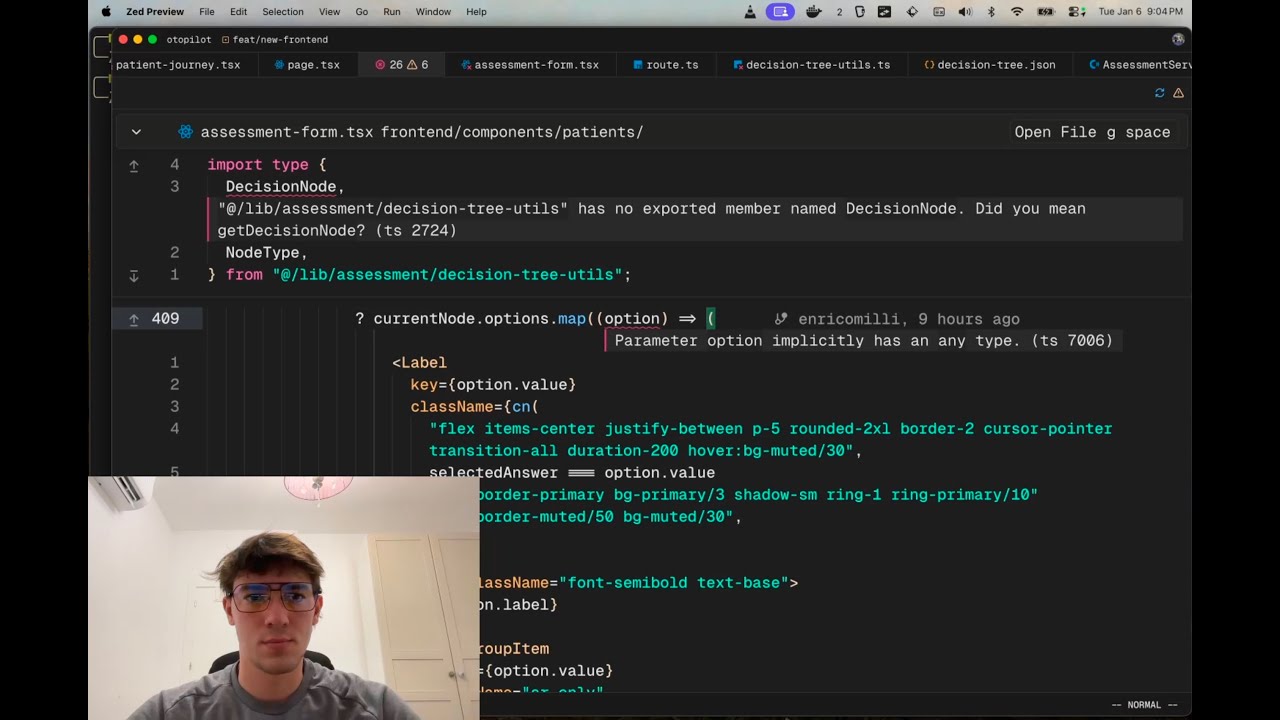Switch to the decision-tree.json tab
1280x720 pixels.
pos(990,65)
